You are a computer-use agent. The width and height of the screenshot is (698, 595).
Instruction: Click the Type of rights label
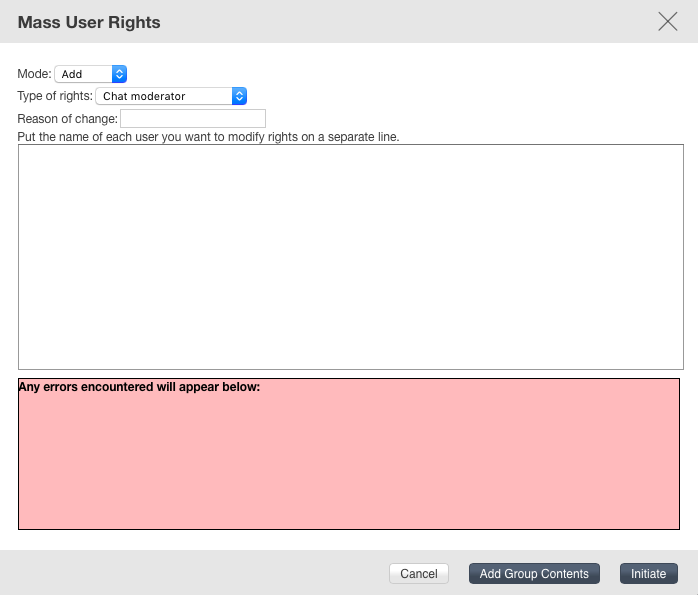point(55,96)
